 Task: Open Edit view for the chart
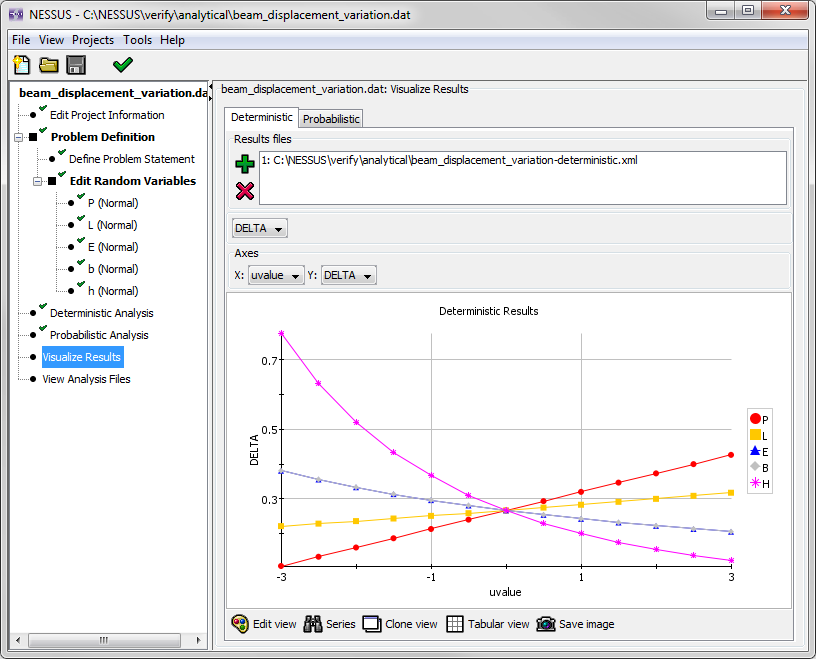pos(264,624)
